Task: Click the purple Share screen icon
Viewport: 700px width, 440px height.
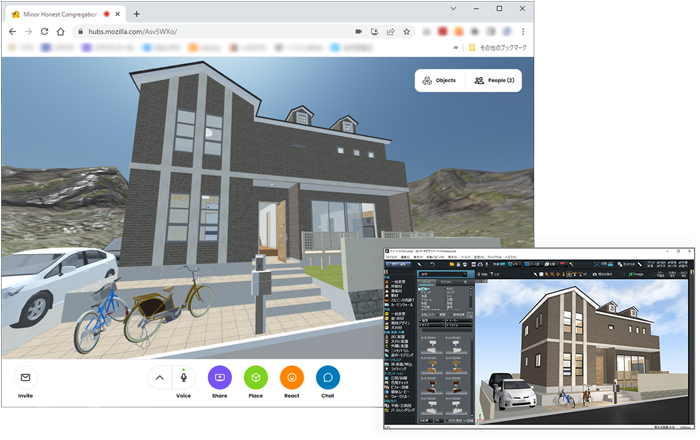Action: (x=219, y=378)
